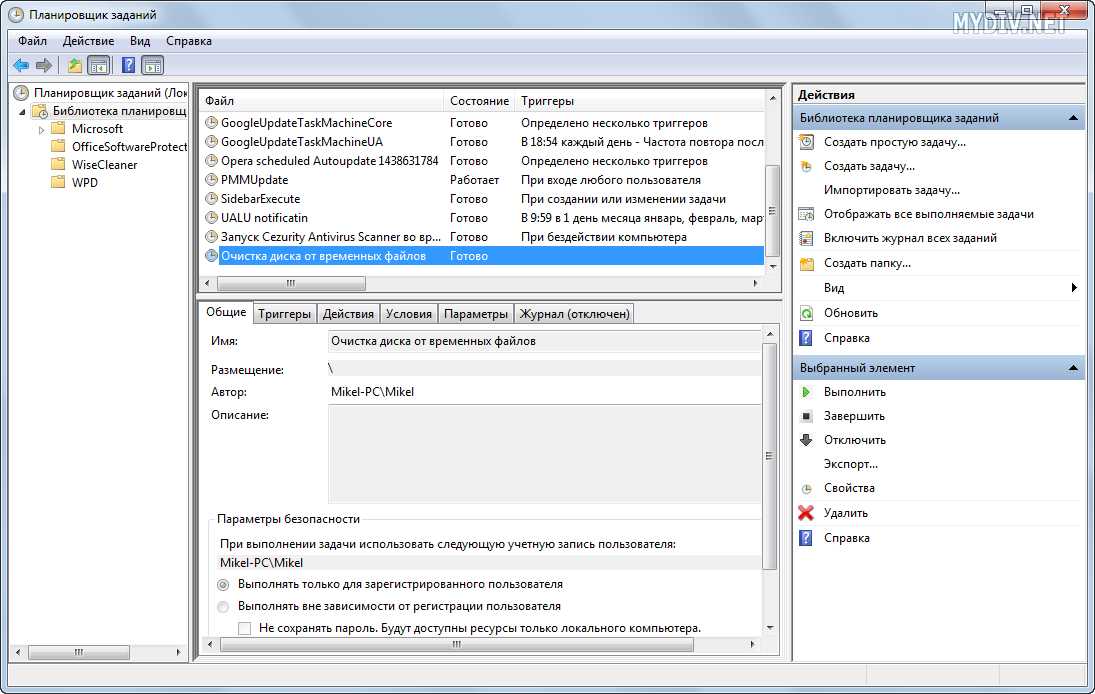This screenshot has height=694, width=1095.
Task: Open the Вид submenu arrow
Action: (x=1074, y=288)
